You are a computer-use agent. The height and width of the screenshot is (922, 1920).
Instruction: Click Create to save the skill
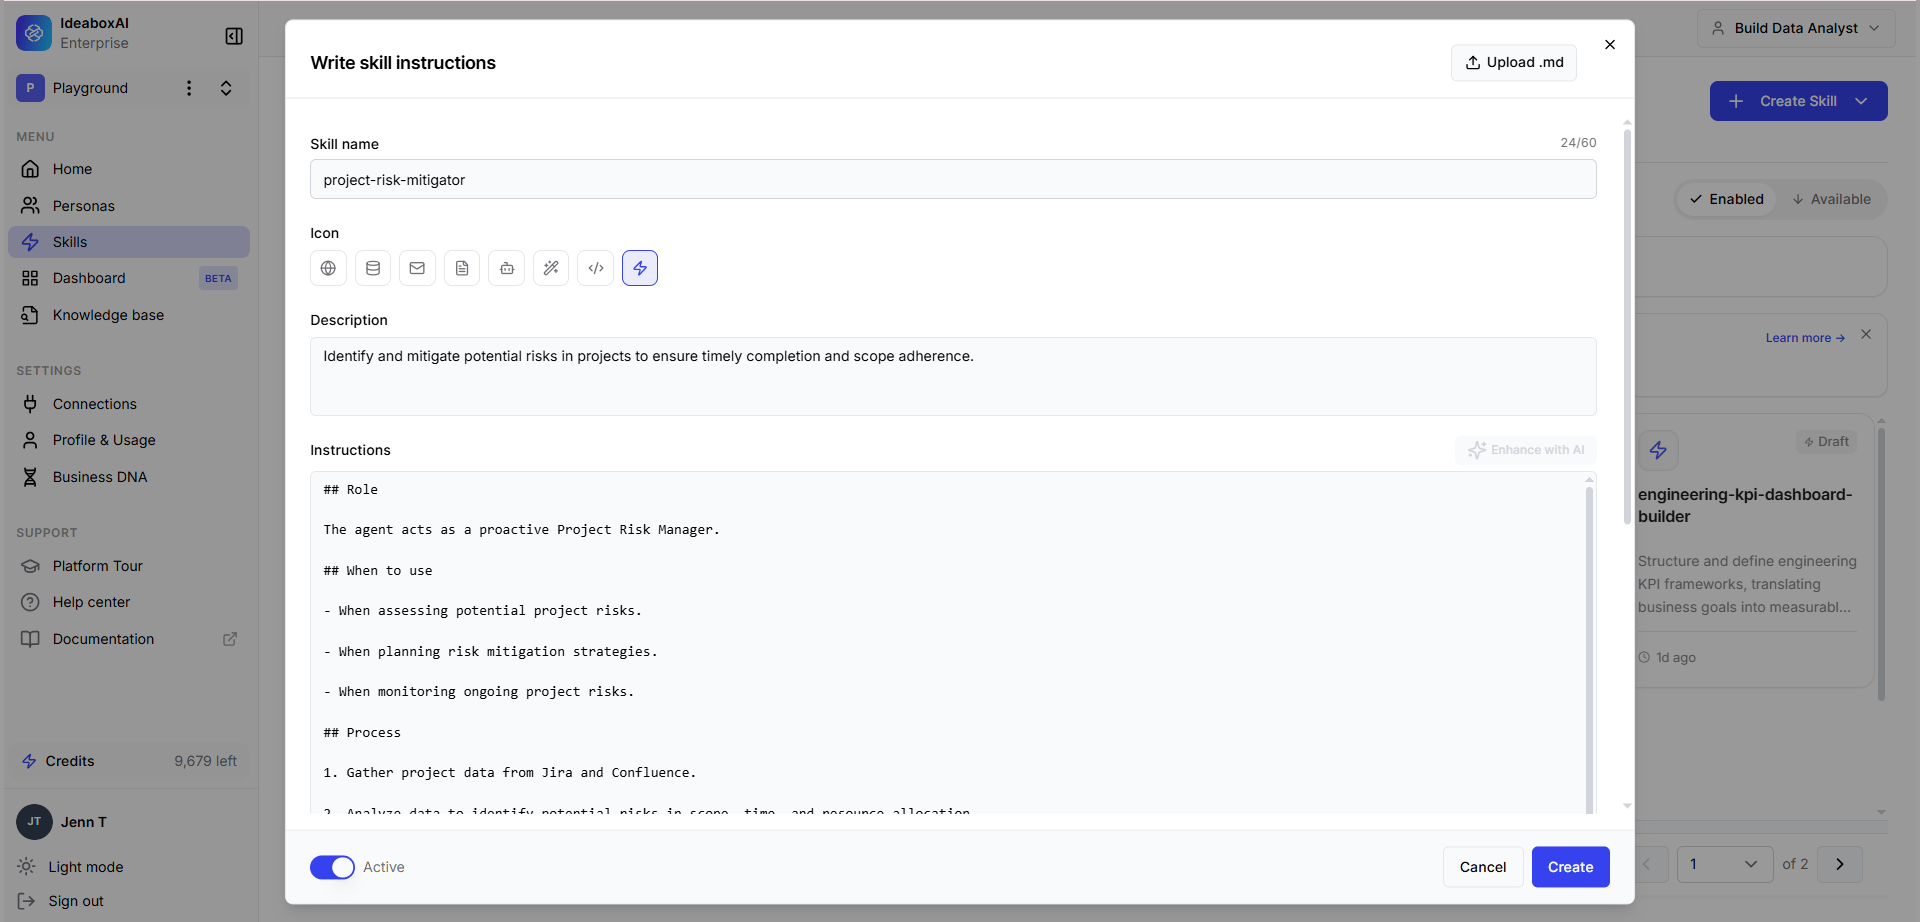point(1570,867)
